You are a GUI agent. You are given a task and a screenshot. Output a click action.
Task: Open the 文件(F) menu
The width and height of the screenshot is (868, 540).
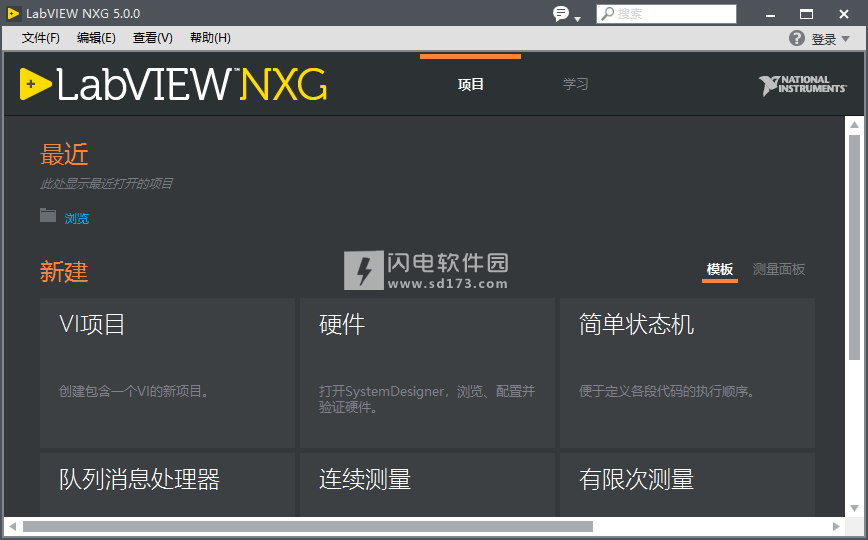coord(40,38)
